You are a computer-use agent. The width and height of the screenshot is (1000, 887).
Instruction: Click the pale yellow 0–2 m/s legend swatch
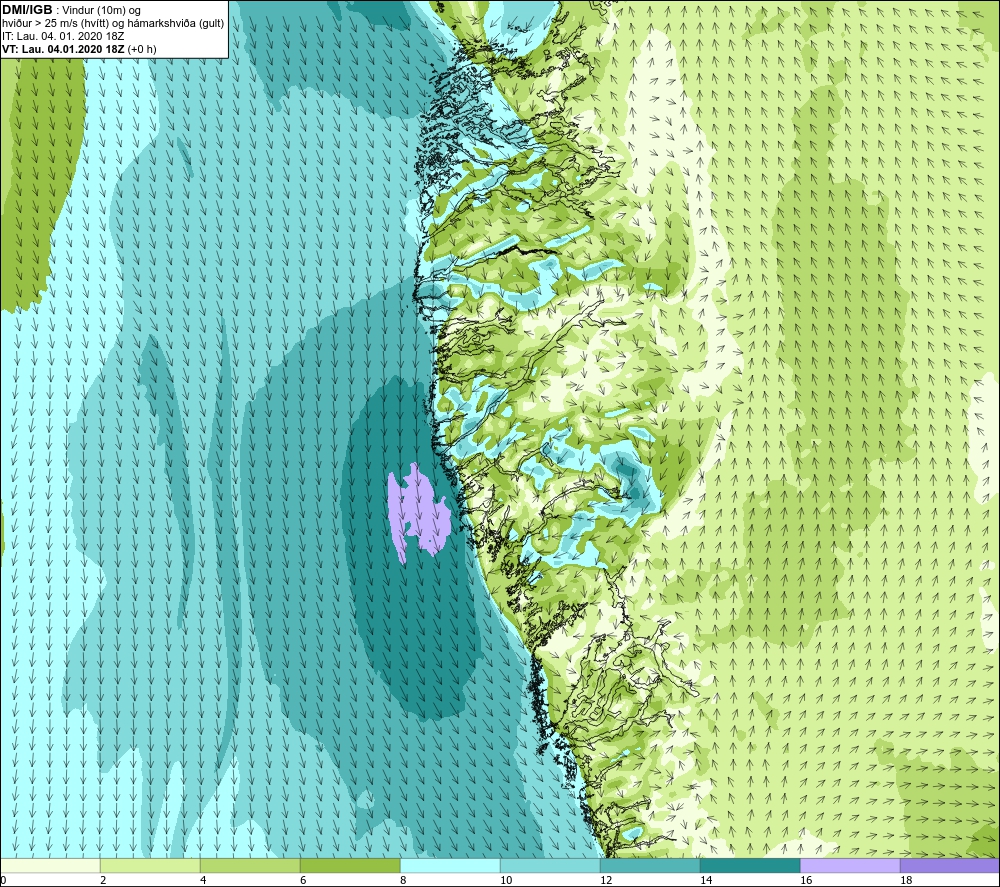point(50,865)
